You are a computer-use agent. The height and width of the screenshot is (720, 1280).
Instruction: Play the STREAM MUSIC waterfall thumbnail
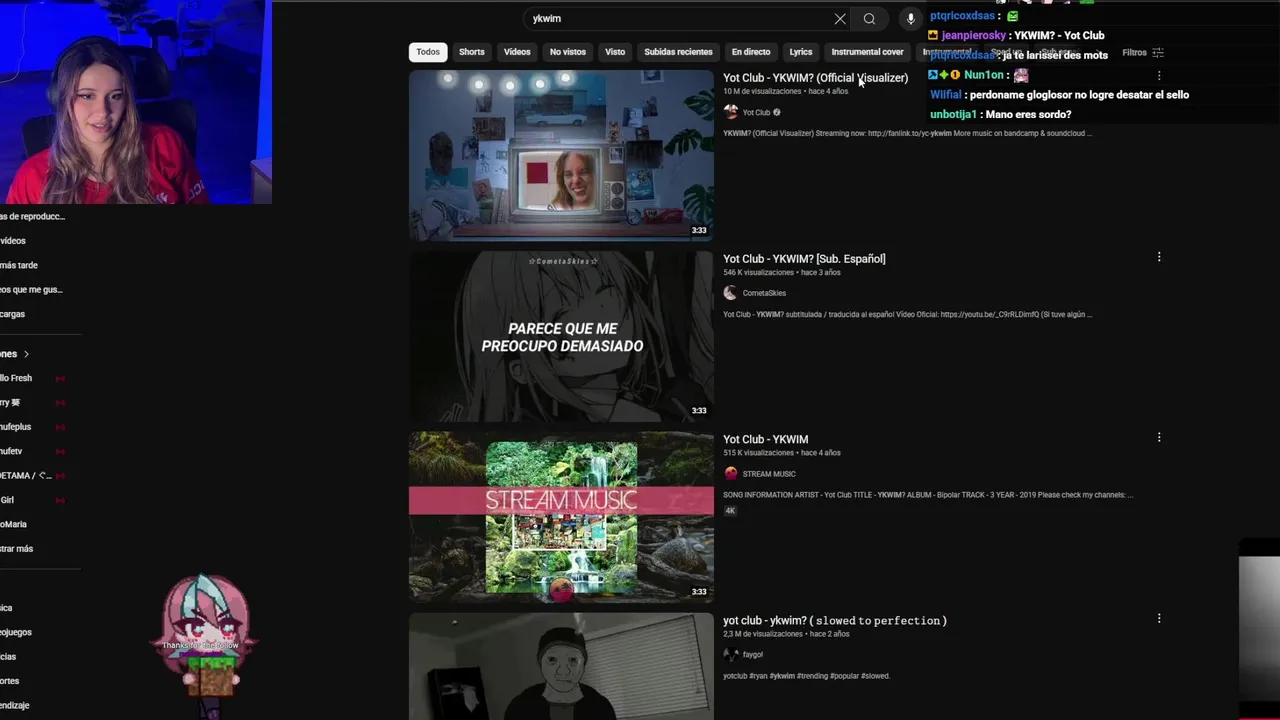561,517
